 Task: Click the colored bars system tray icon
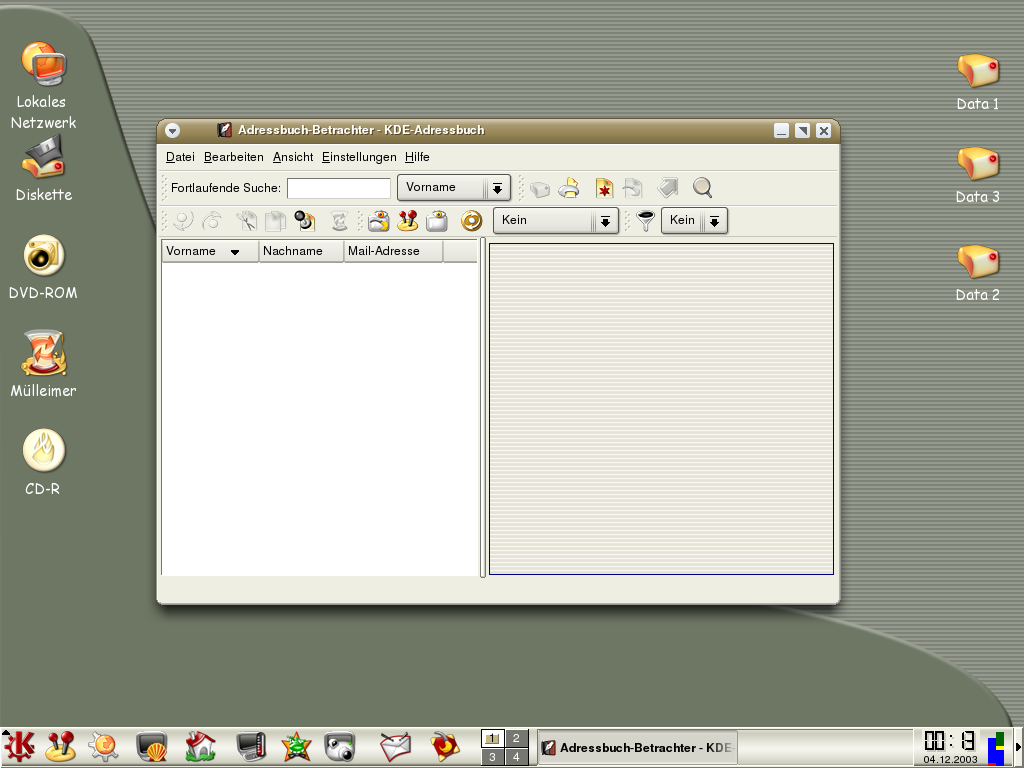pyautogui.click(x=996, y=748)
